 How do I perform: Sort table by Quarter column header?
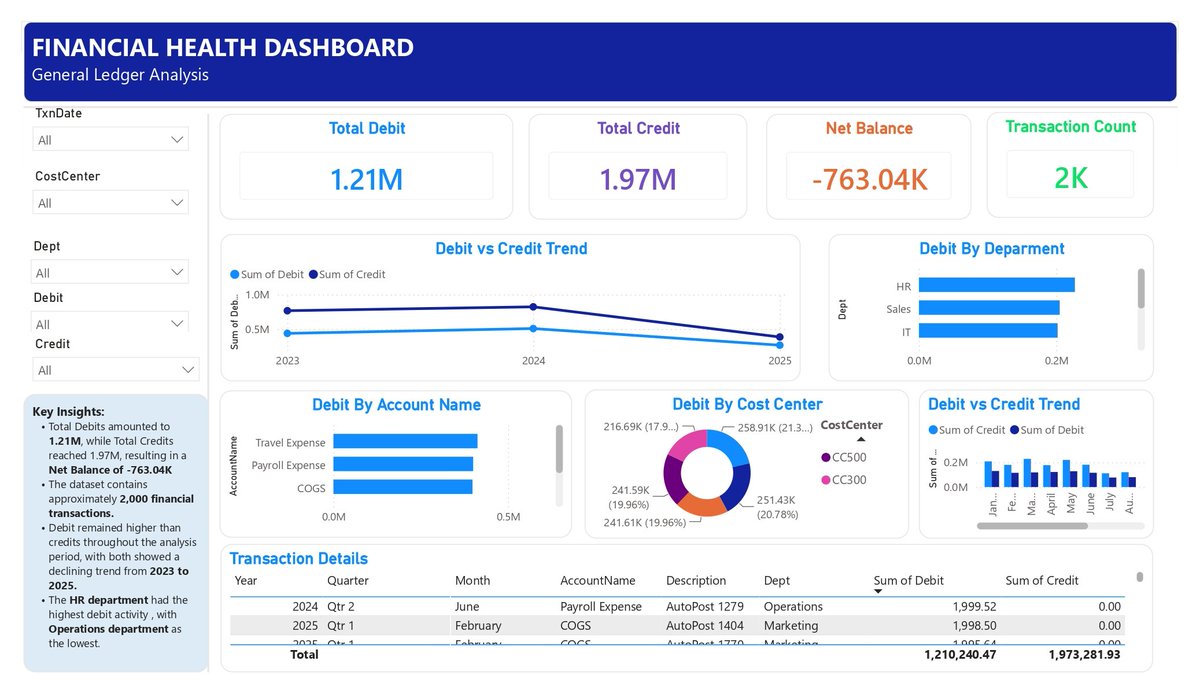348,580
